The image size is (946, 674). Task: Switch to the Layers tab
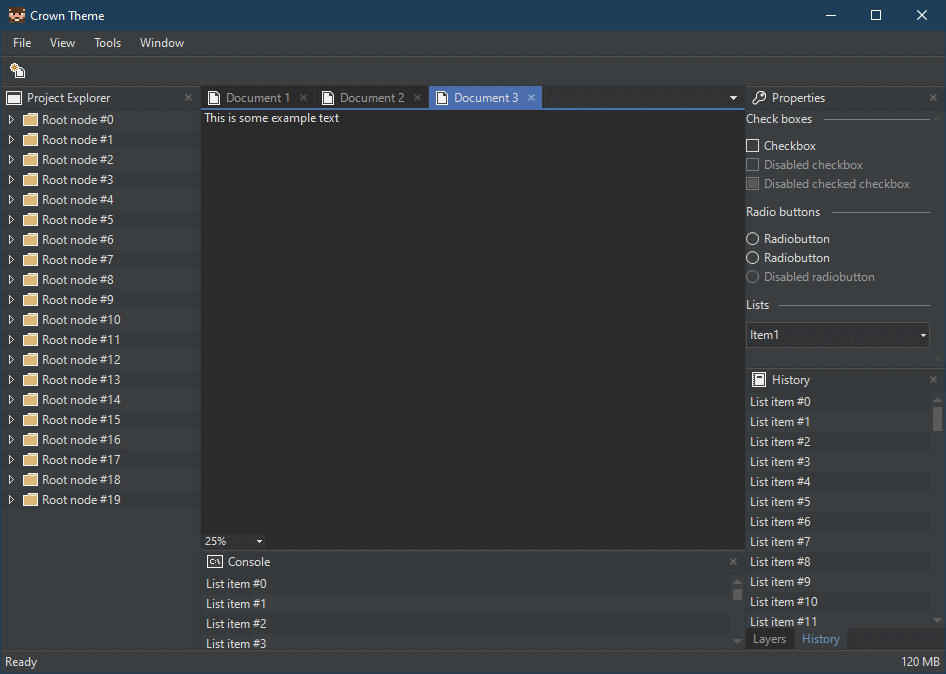pos(769,639)
